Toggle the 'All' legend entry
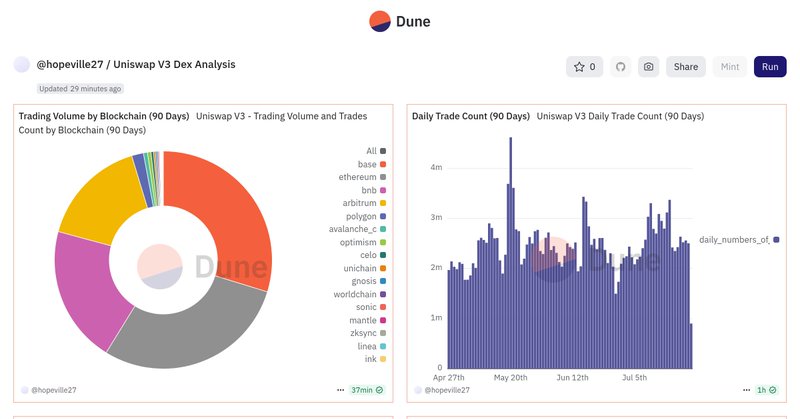Screen dimensions: 800x419 click(376, 151)
